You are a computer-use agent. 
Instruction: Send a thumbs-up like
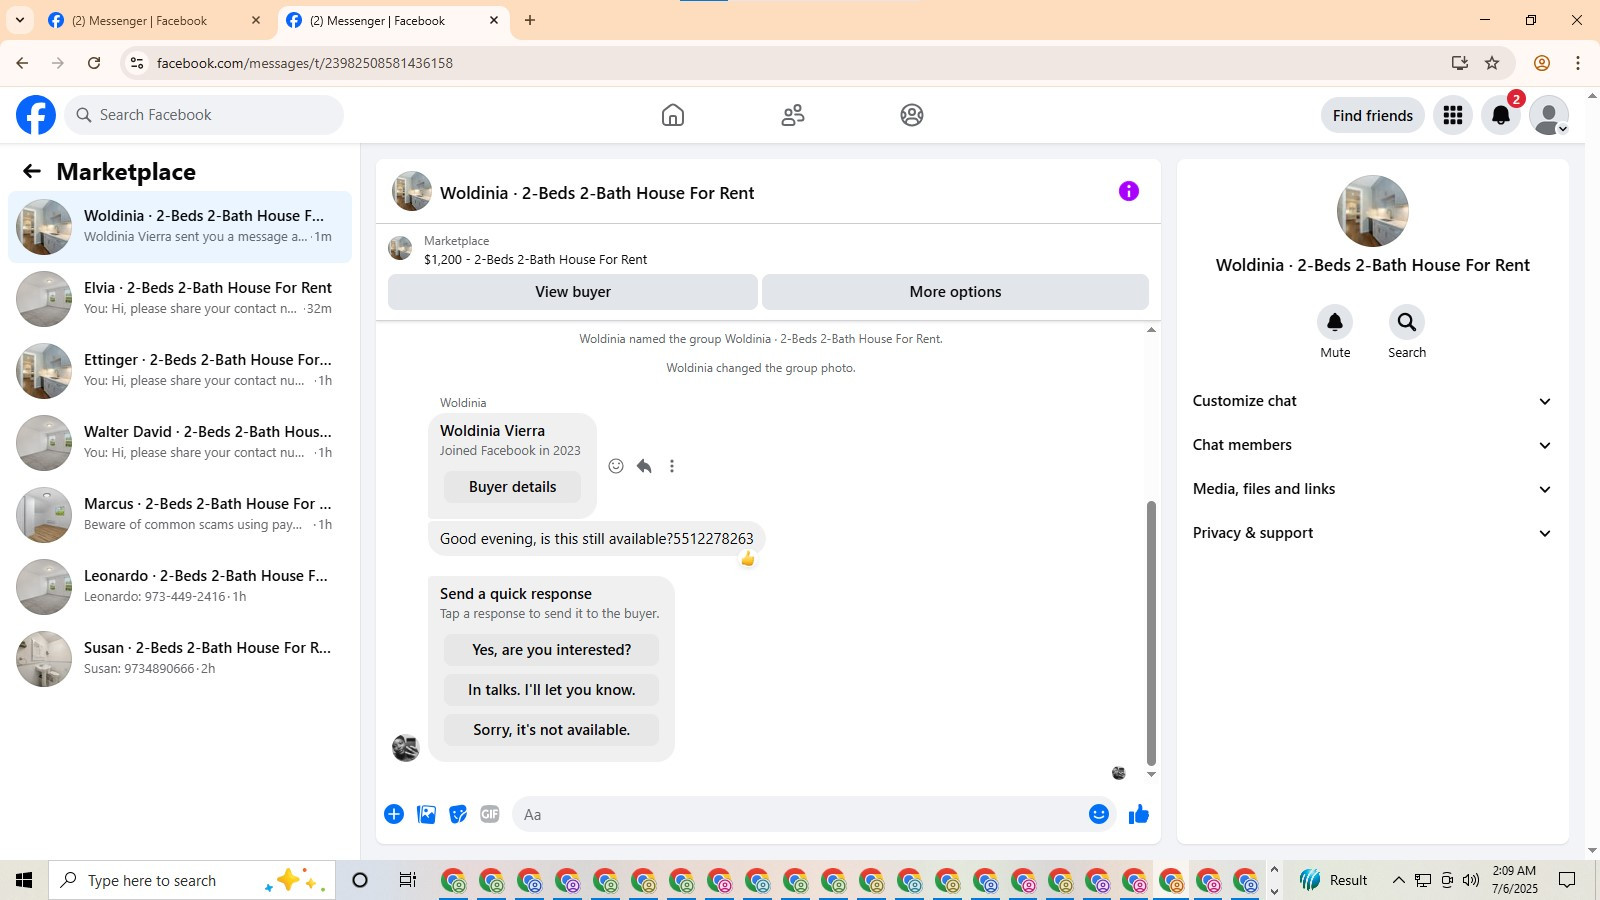point(1139,814)
